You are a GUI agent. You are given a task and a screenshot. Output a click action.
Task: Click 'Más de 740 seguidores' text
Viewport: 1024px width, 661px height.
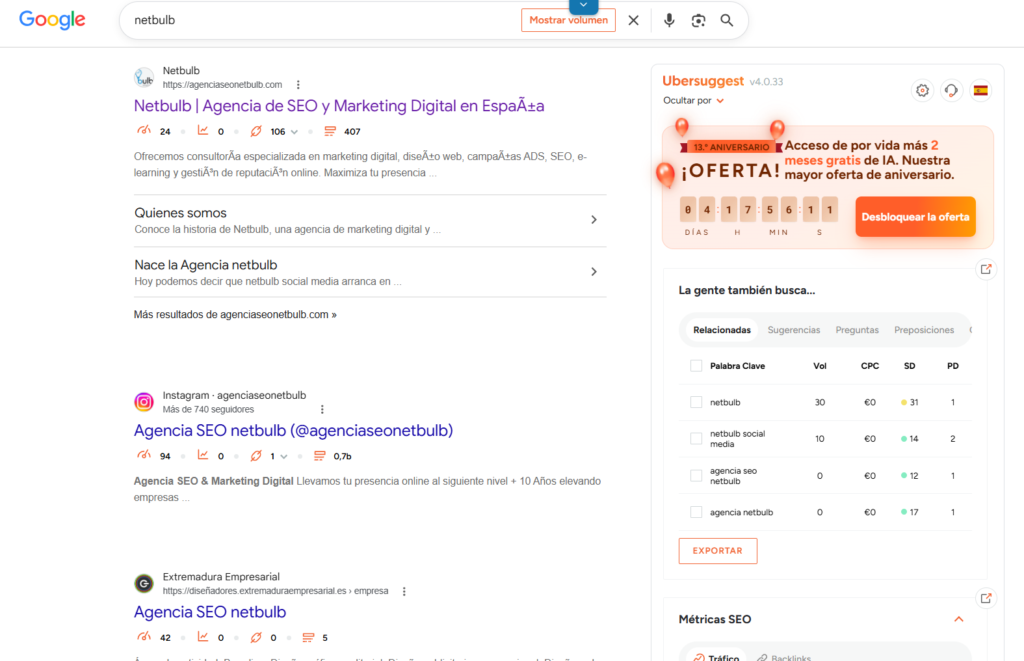[208, 410]
